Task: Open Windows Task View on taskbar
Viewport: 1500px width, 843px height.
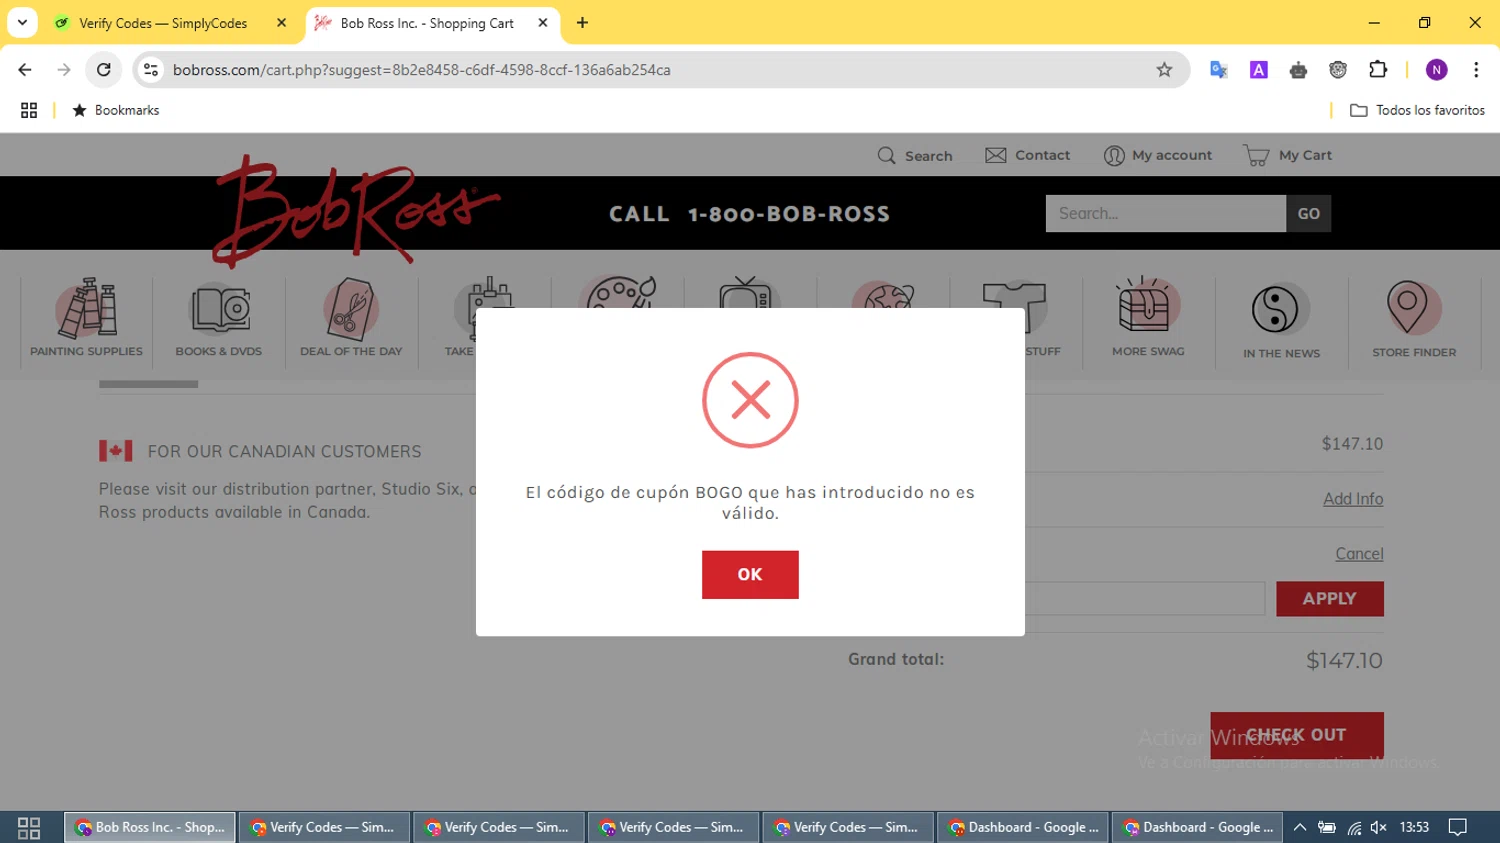Action: pyautogui.click(x=29, y=828)
